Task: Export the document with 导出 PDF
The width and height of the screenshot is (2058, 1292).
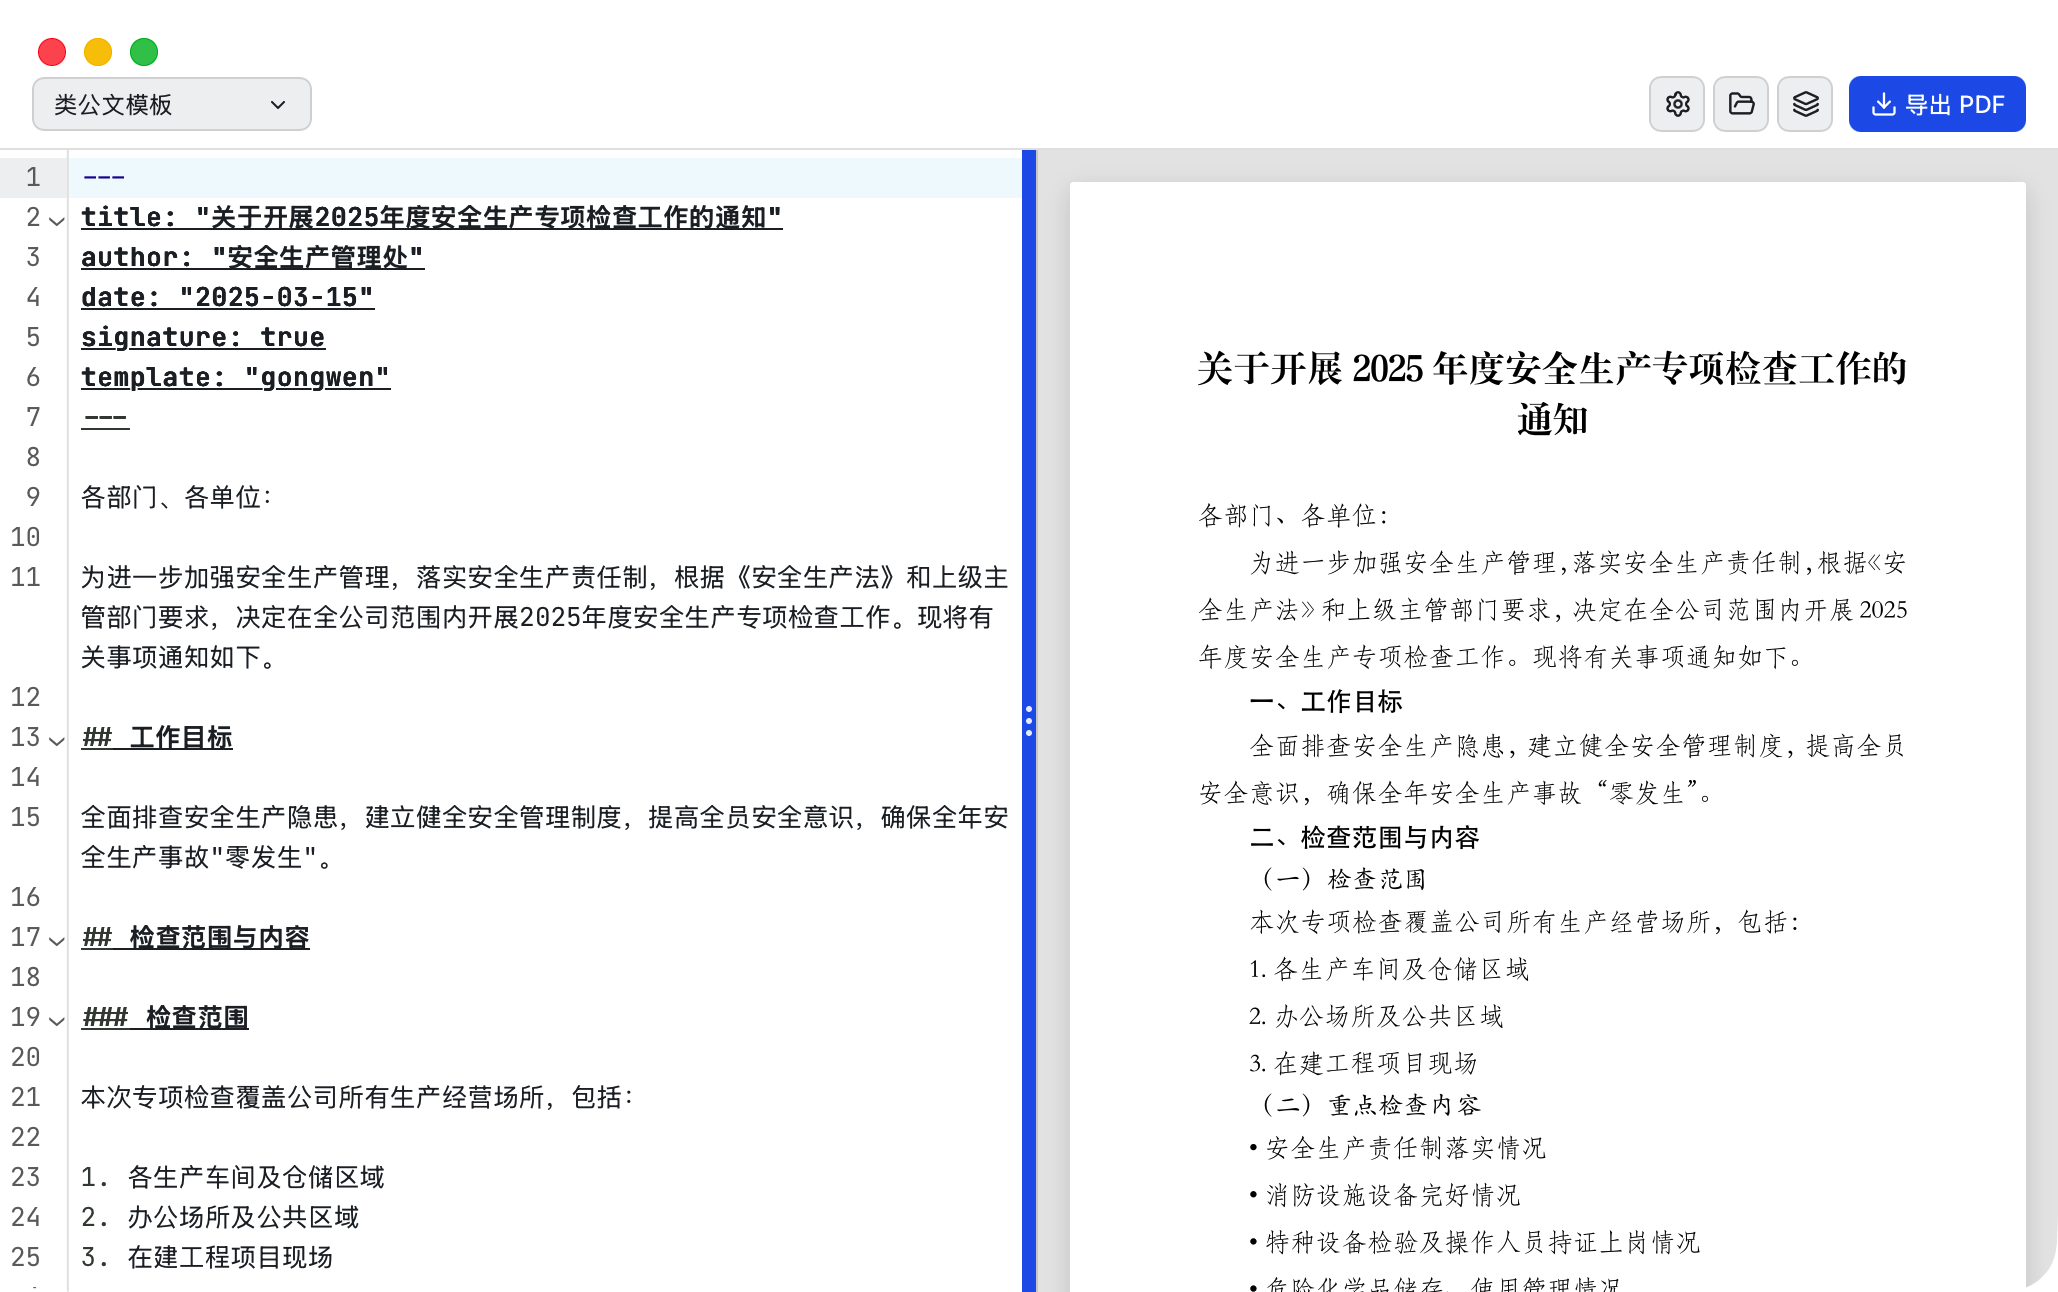Action: [x=1937, y=103]
